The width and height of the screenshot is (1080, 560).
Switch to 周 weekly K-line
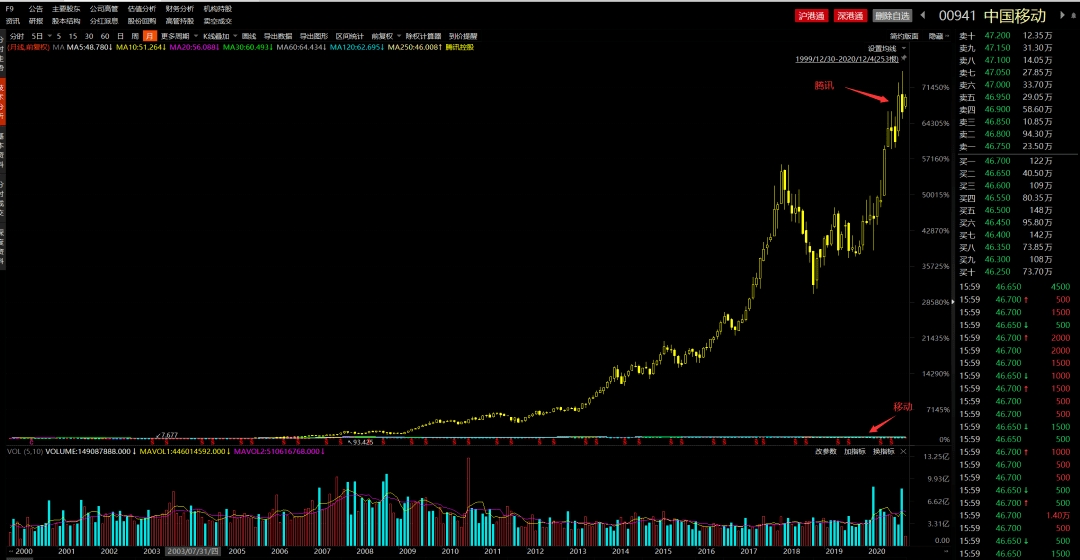click(x=135, y=36)
